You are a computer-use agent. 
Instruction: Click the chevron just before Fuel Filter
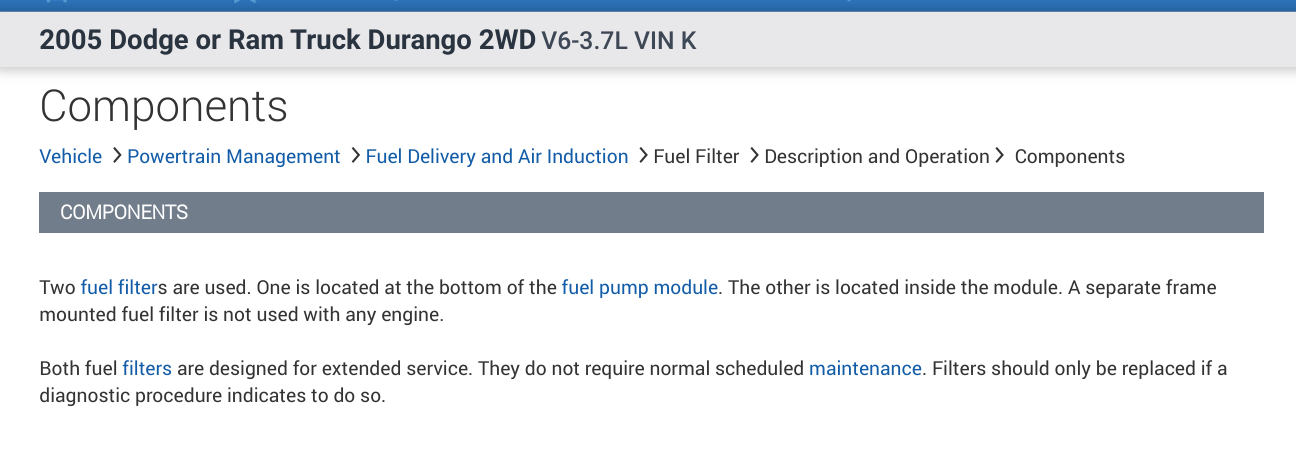tap(642, 156)
